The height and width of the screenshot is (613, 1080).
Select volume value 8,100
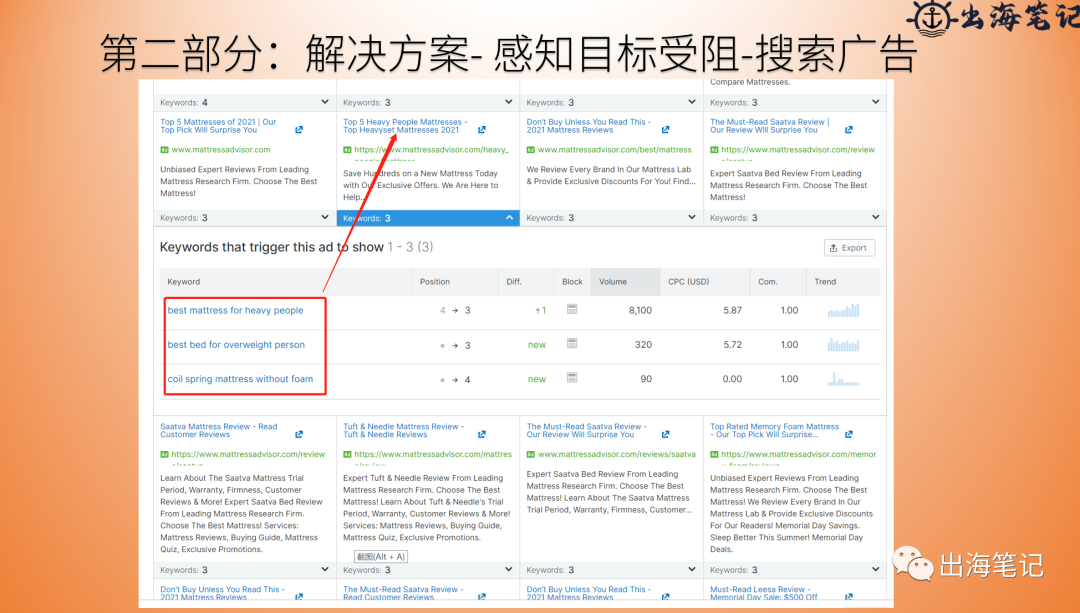tap(640, 310)
